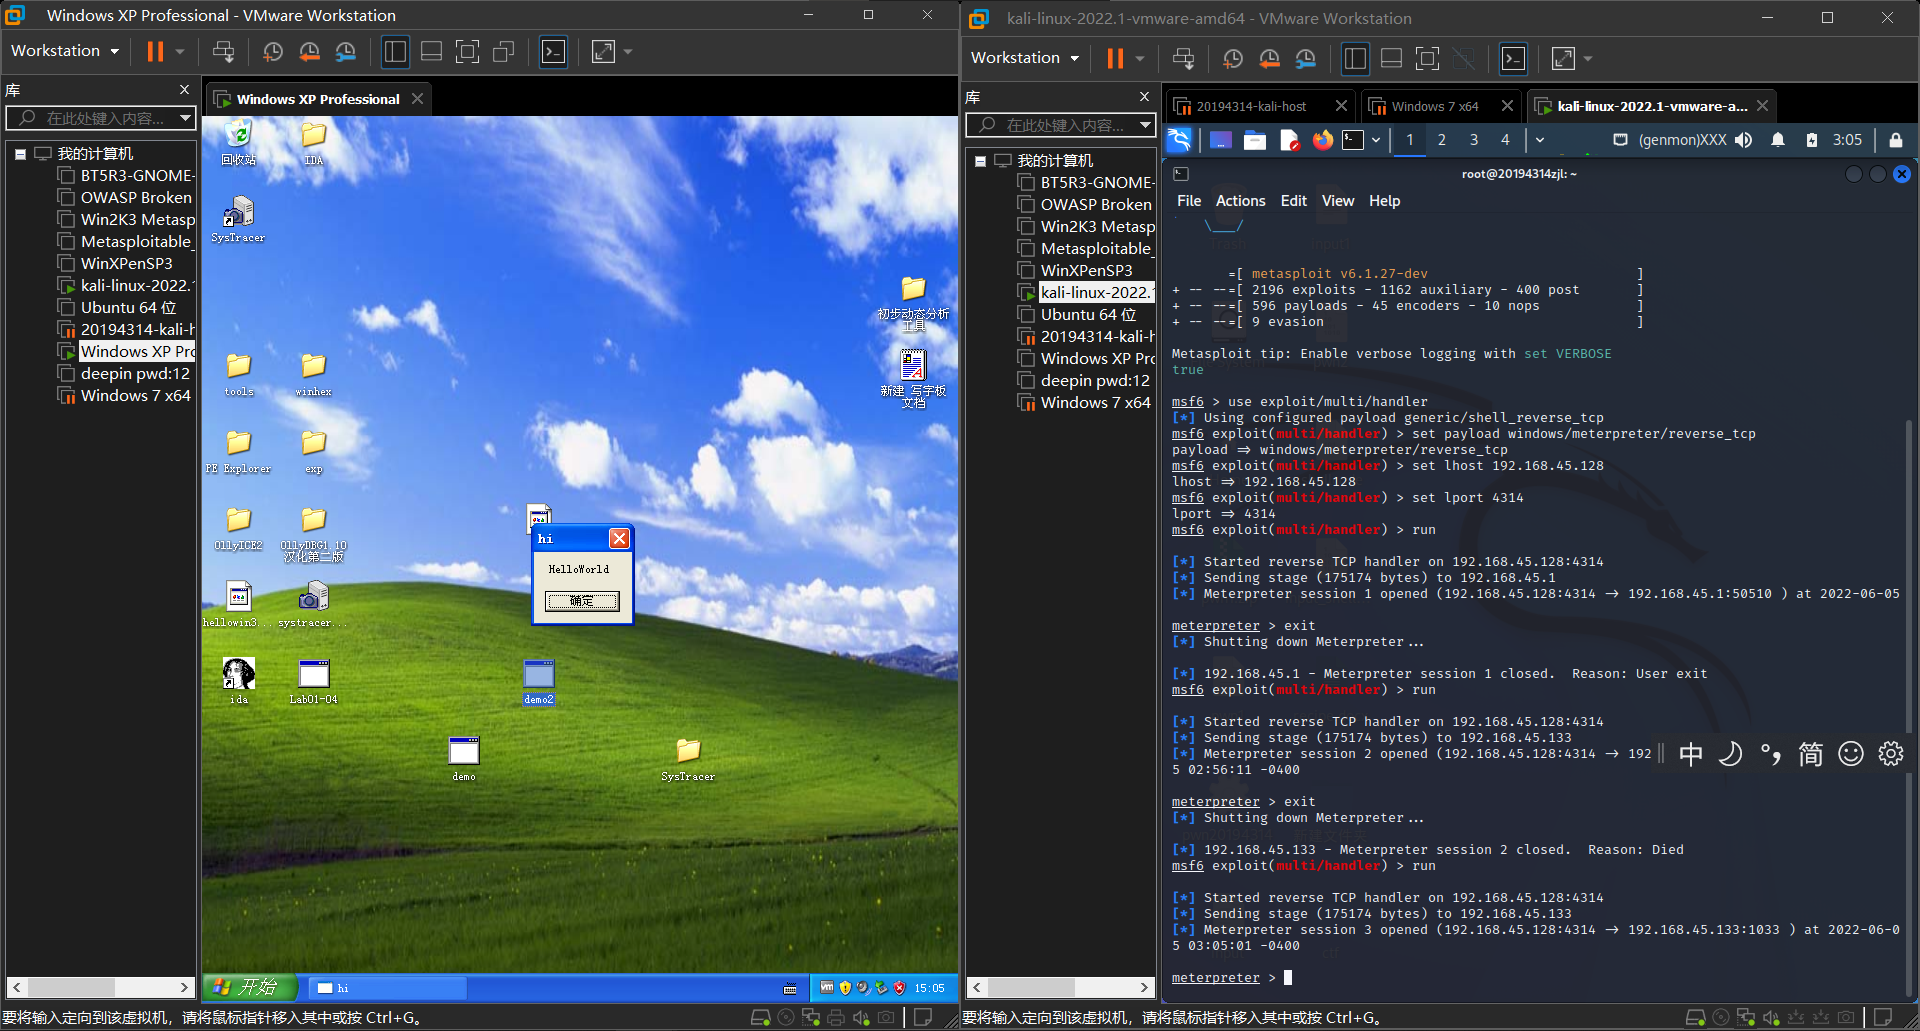Open Help menu in Kali terminal
Viewport: 1920px width, 1031px height.
pos(1384,201)
